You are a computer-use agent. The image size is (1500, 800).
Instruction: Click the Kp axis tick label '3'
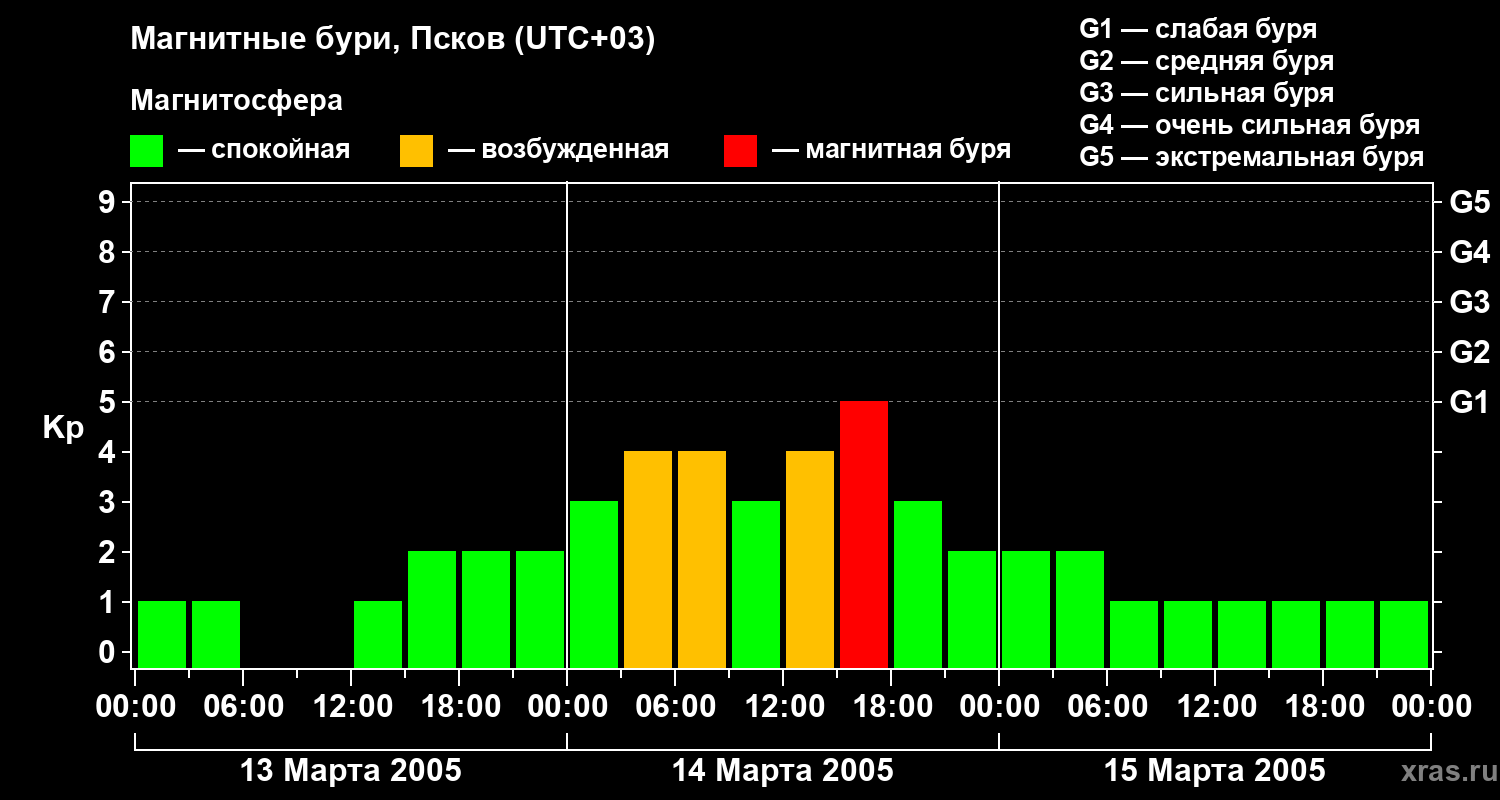109,502
